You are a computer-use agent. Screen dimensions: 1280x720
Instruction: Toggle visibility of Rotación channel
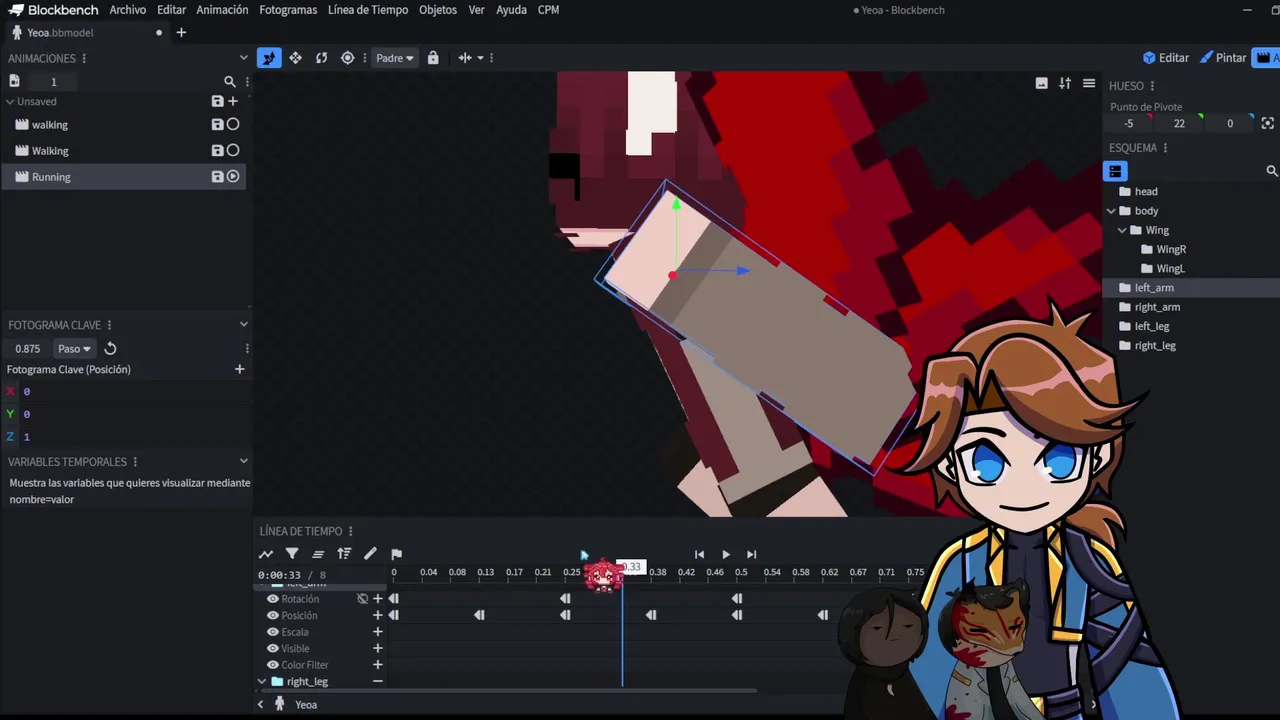pyautogui.click(x=272, y=599)
